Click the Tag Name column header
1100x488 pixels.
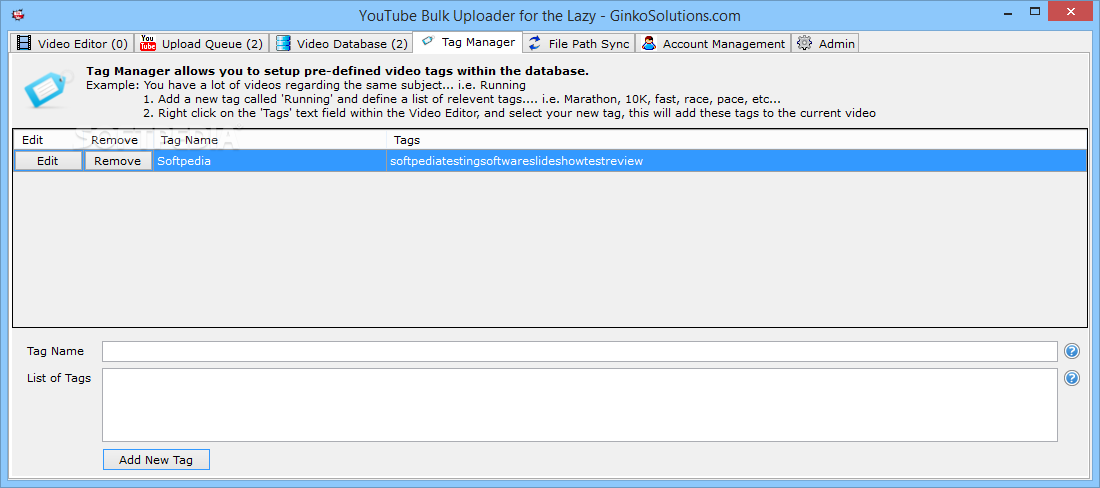tap(270, 140)
